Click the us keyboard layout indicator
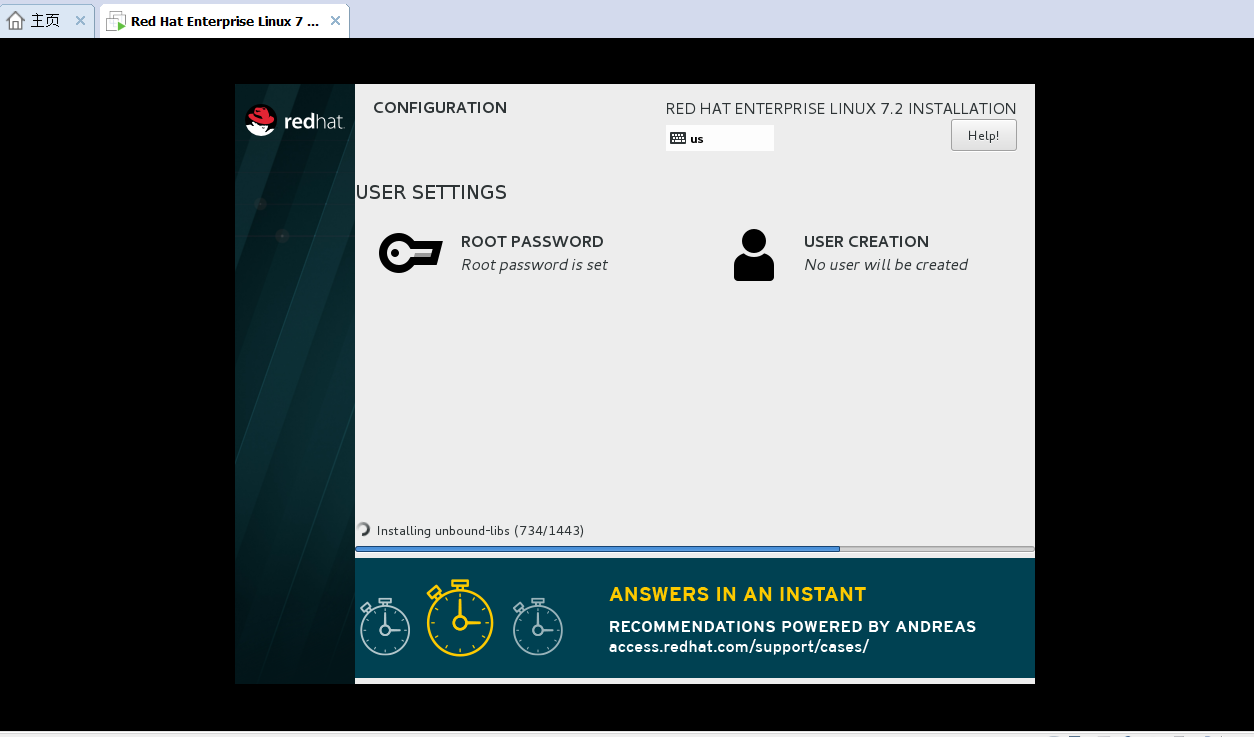Viewport: 1254px width, 737px height. point(720,138)
